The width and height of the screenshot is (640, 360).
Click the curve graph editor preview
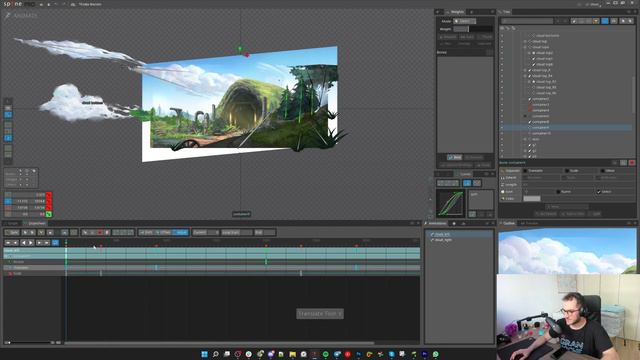[x=450, y=203]
